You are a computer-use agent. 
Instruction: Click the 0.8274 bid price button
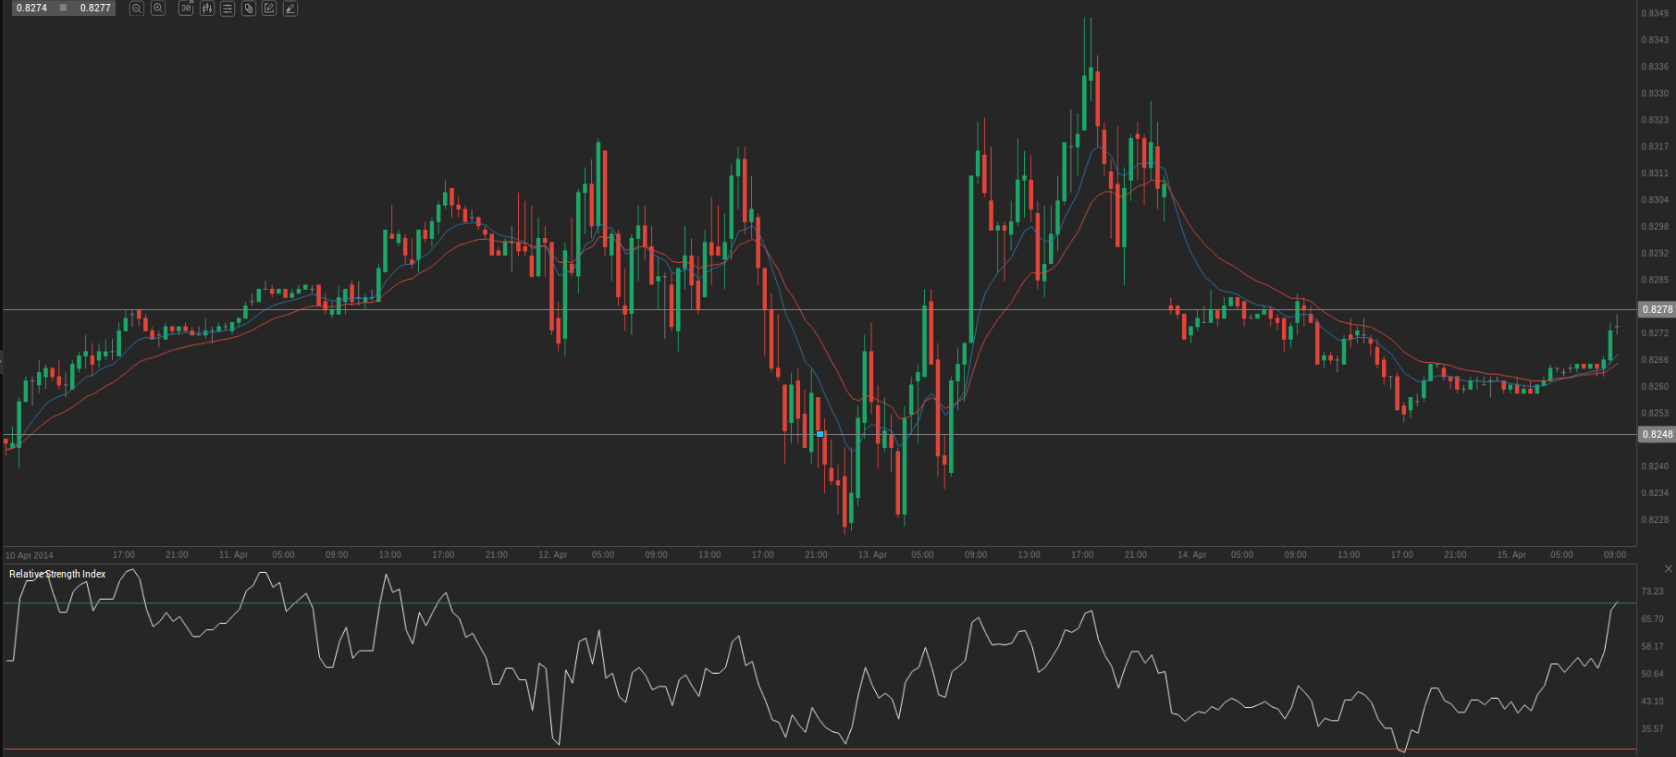pyautogui.click(x=32, y=8)
